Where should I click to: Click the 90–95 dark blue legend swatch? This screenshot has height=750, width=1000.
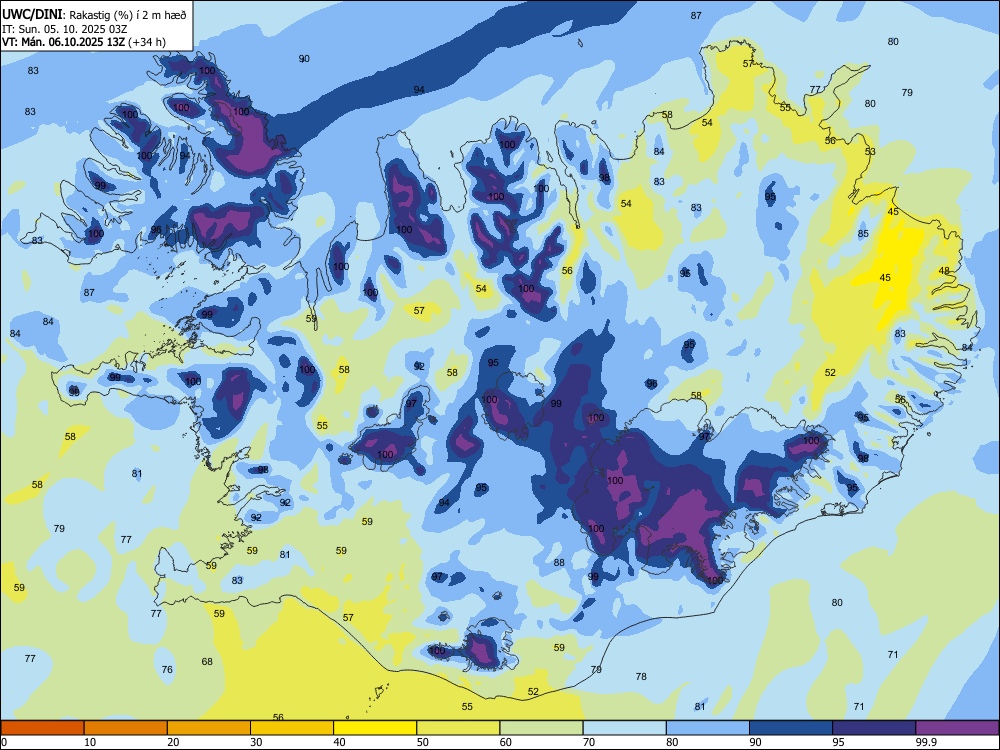pos(791,728)
